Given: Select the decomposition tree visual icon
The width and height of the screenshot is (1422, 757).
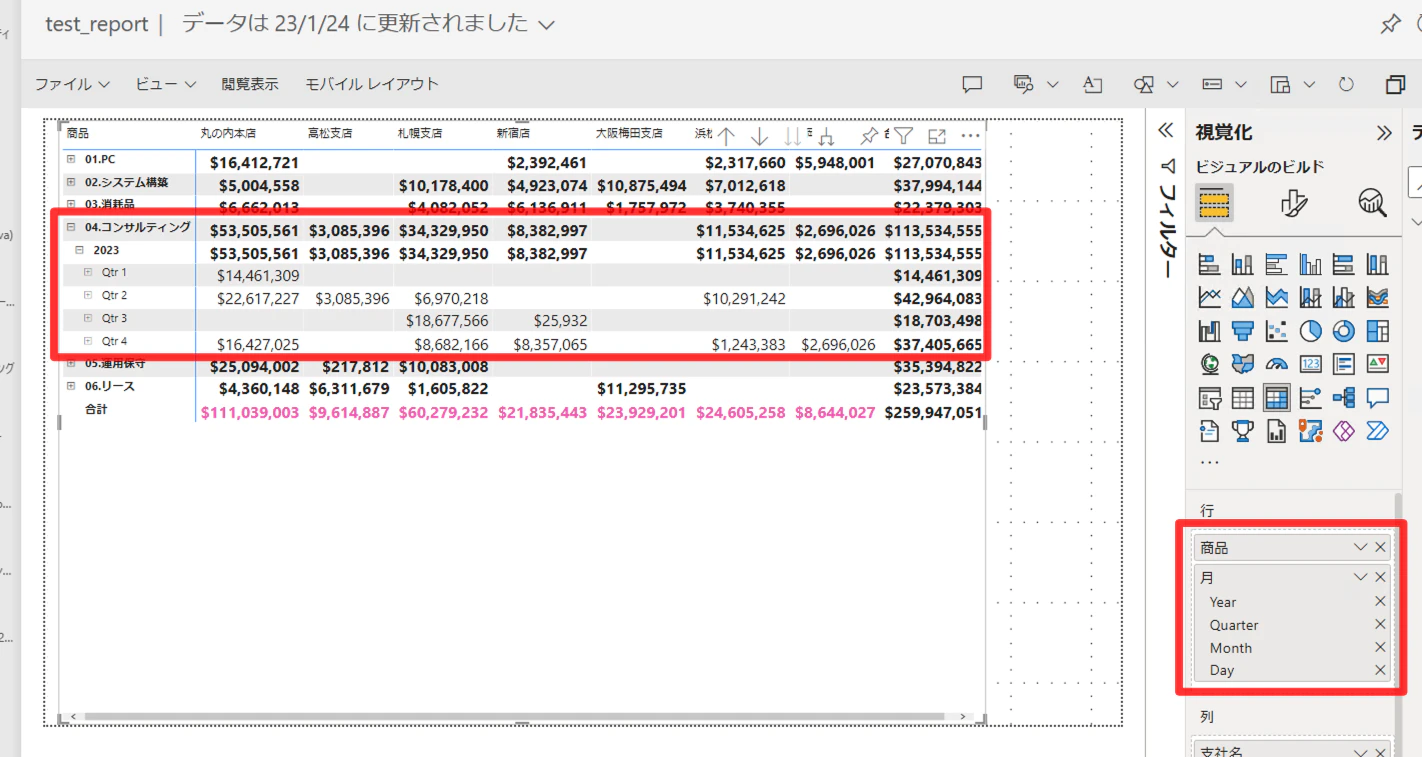Looking at the screenshot, I should [1344, 397].
